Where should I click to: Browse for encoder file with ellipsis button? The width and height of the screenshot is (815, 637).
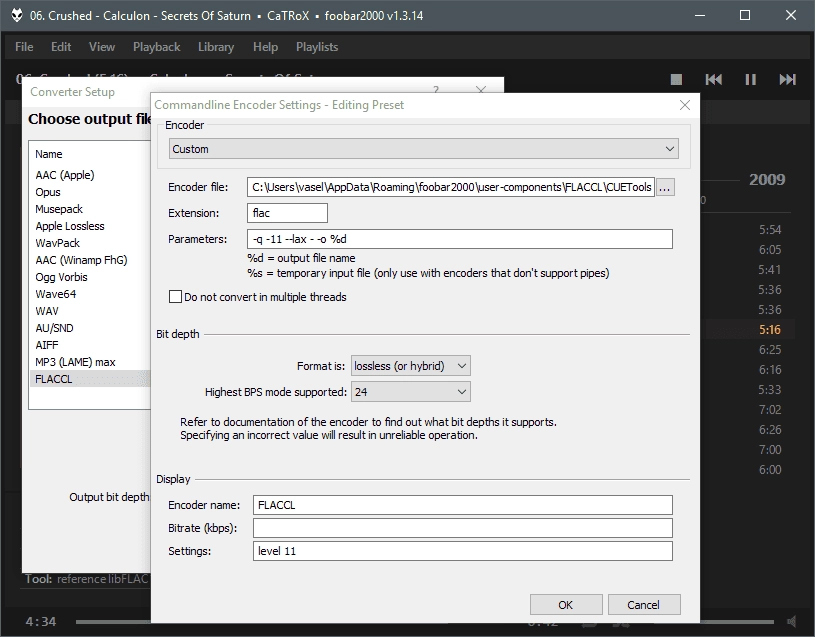(665, 188)
